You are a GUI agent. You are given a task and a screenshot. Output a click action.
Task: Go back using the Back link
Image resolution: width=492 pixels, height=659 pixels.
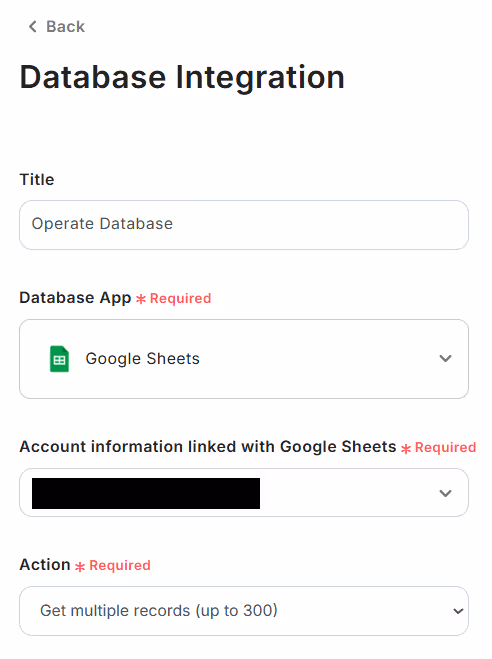click(x=57, y=26)
